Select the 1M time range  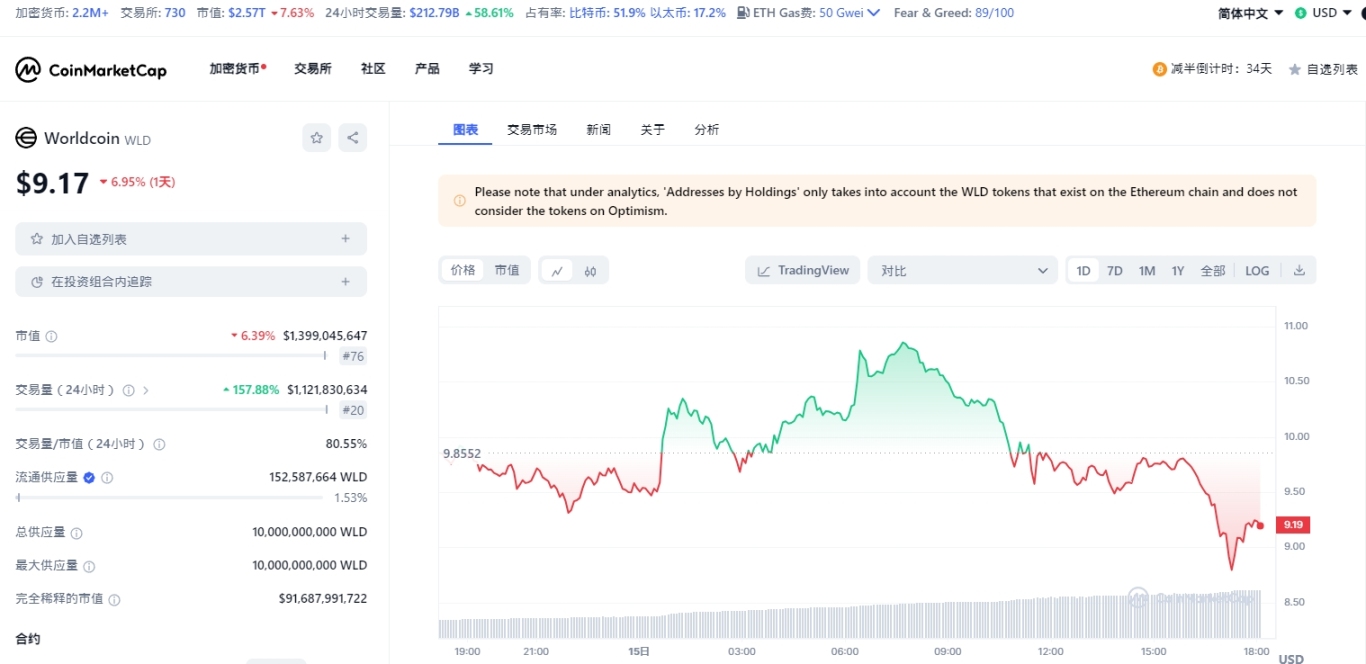(x=1147, y=271)
